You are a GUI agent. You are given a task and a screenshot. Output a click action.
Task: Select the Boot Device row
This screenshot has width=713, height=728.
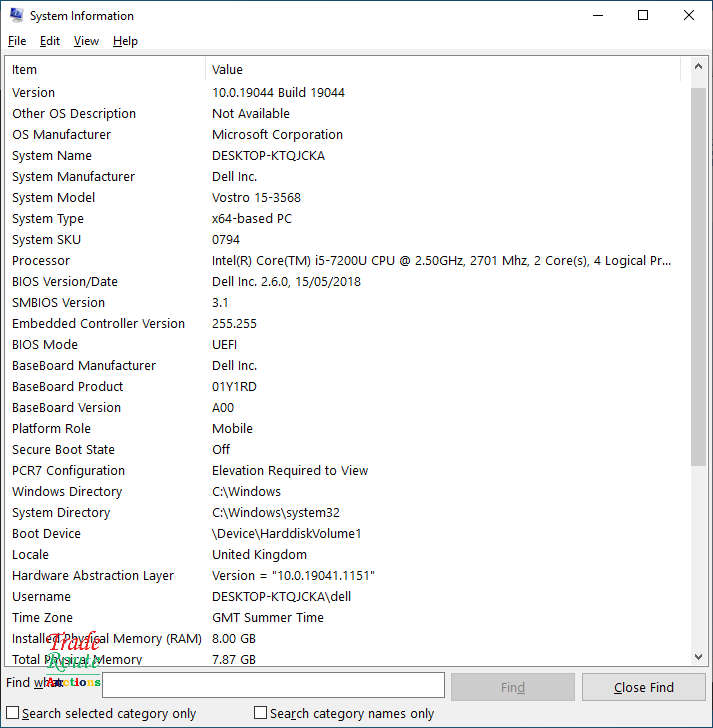[x=344, y=533]
